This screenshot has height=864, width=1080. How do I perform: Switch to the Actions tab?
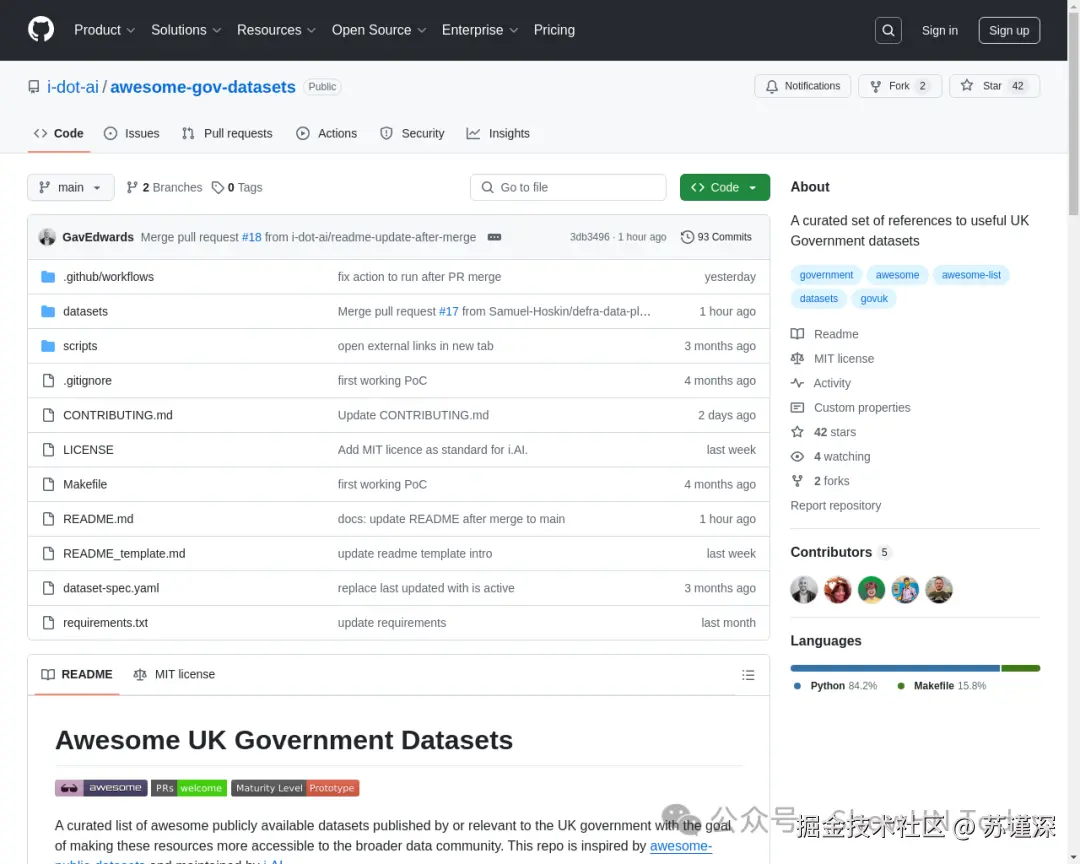pyautogui.click(x=326, y=134)
